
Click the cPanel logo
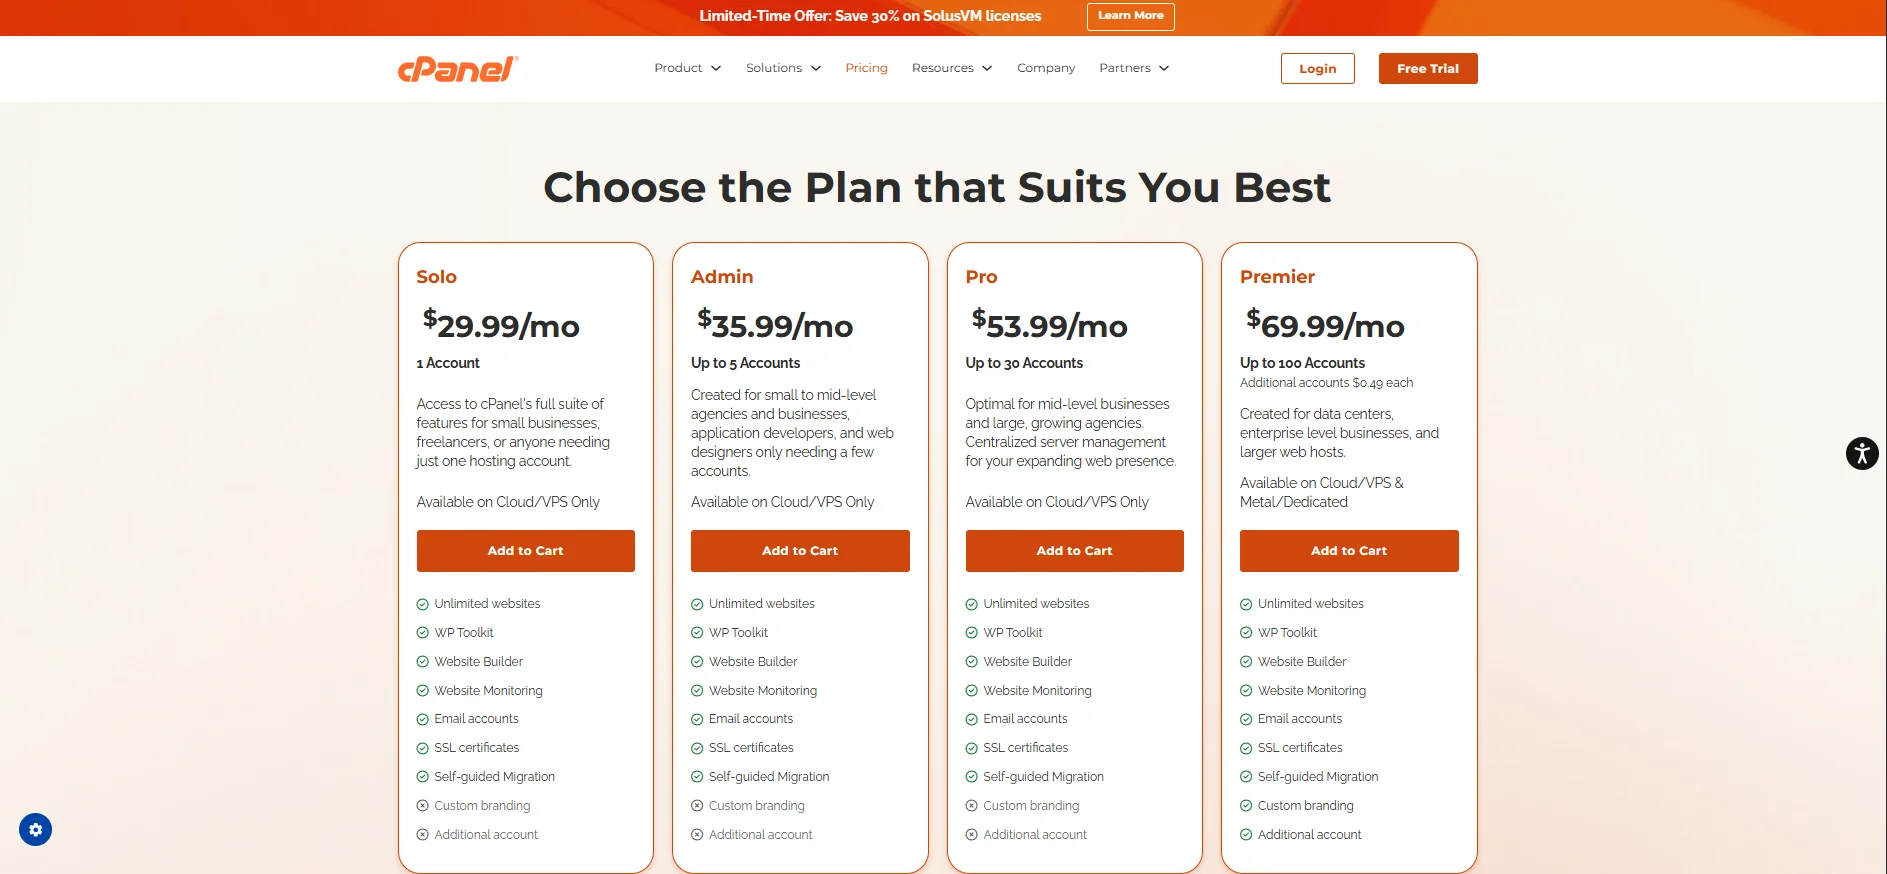(457, 68)
